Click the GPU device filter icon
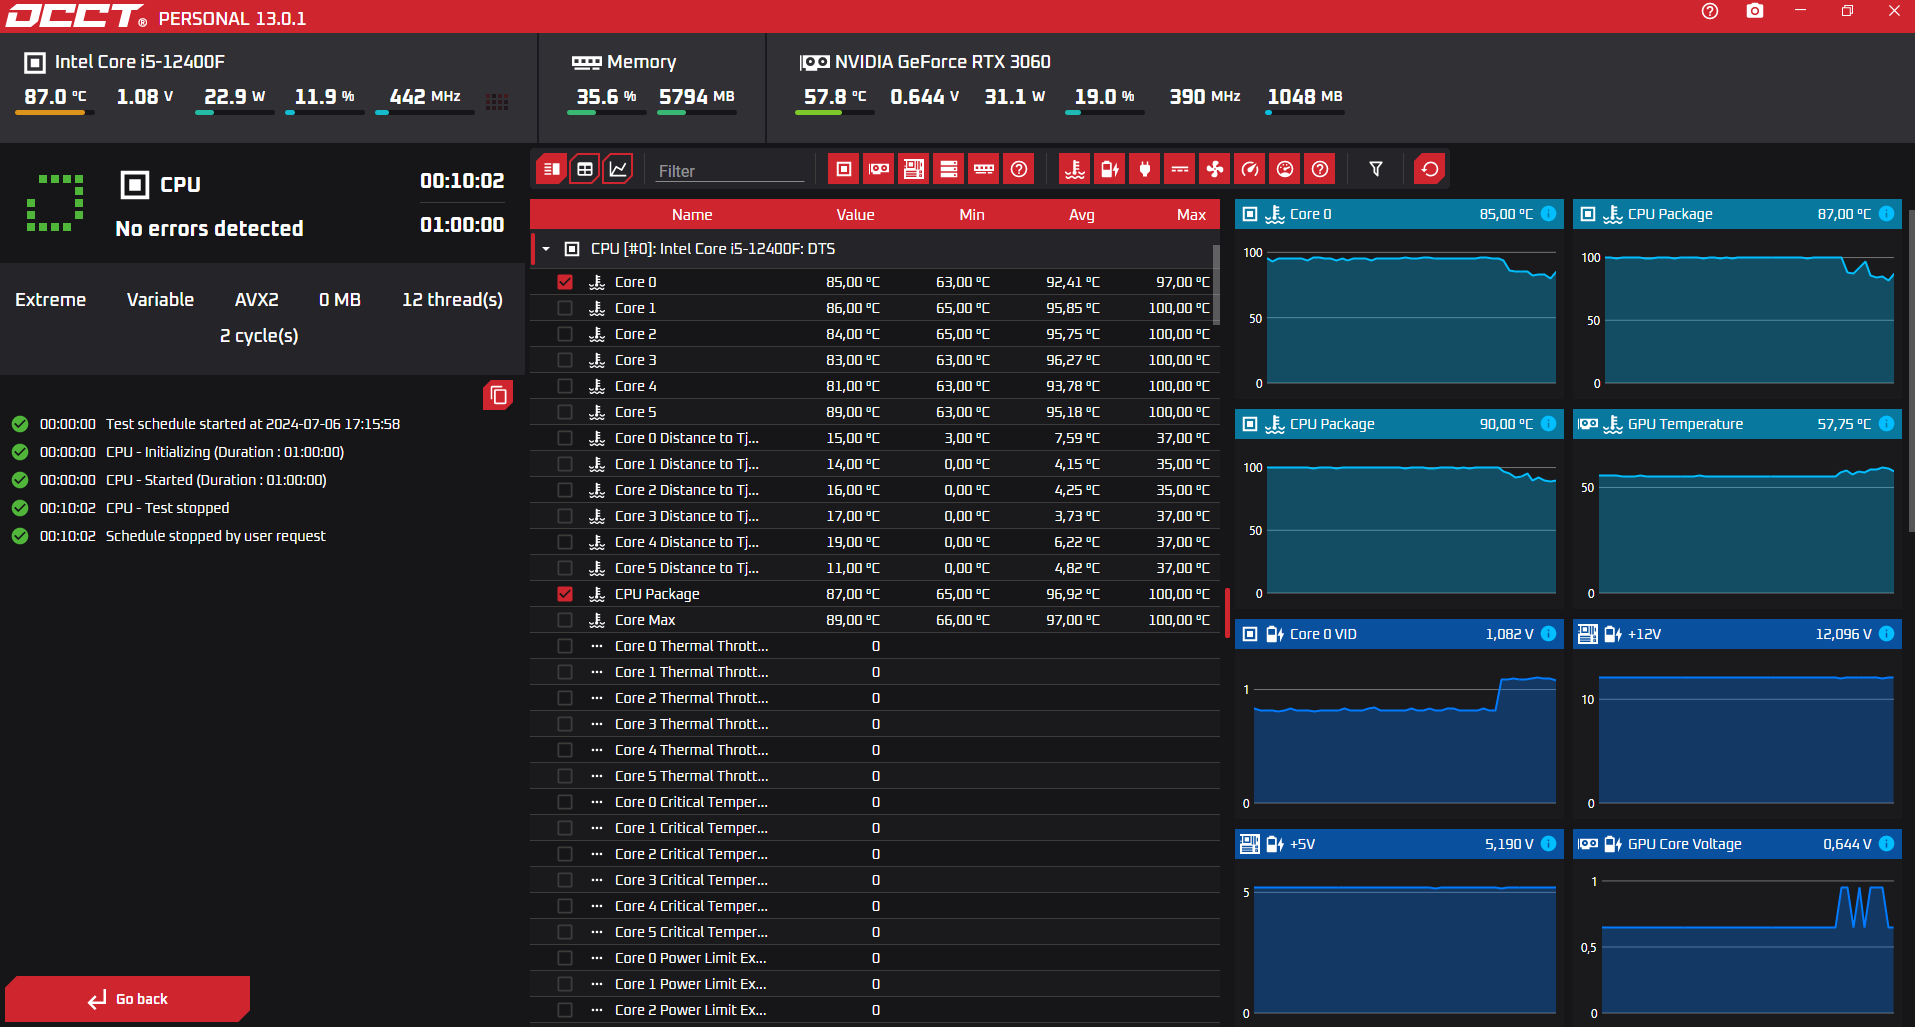 coord(879,169)
